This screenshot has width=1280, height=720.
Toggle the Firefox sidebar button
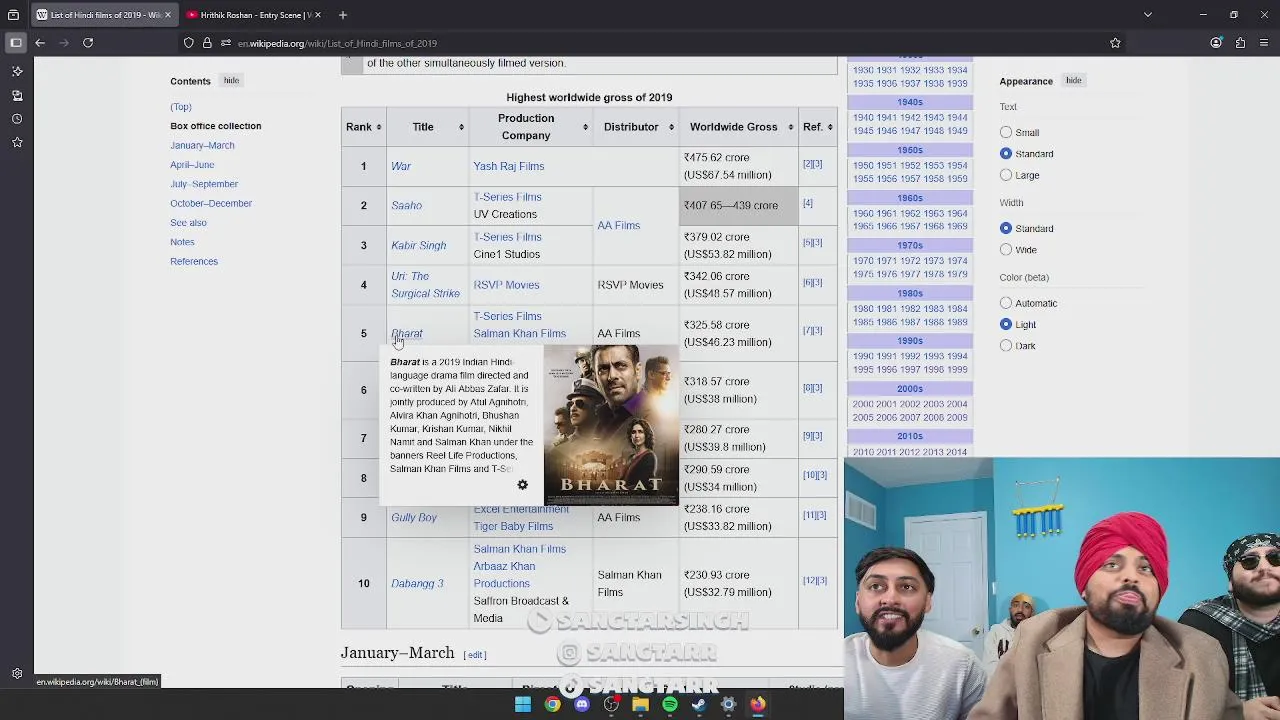(16, 43)
